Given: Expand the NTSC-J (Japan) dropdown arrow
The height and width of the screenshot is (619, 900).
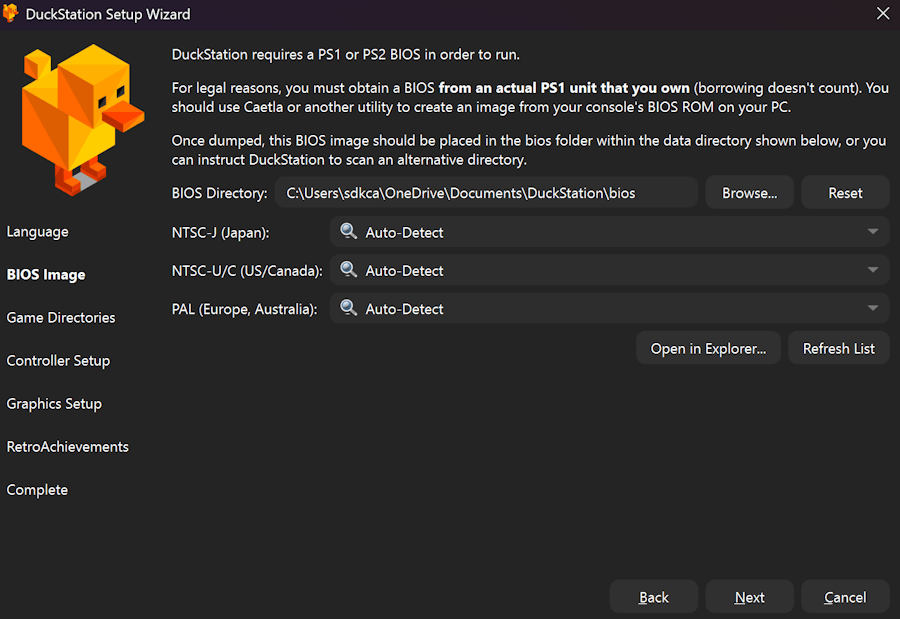Looking at the screenshot, I should pyautogui.click(x=873, y=232).
